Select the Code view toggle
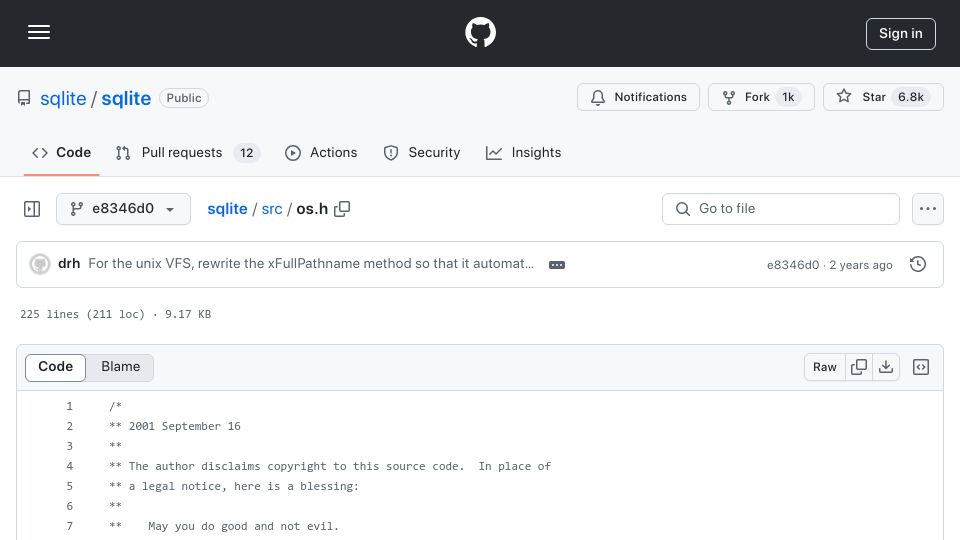Image resolution: width=960 pixels, height=540 pixels. pyautogui.click(x=55, y=367)
